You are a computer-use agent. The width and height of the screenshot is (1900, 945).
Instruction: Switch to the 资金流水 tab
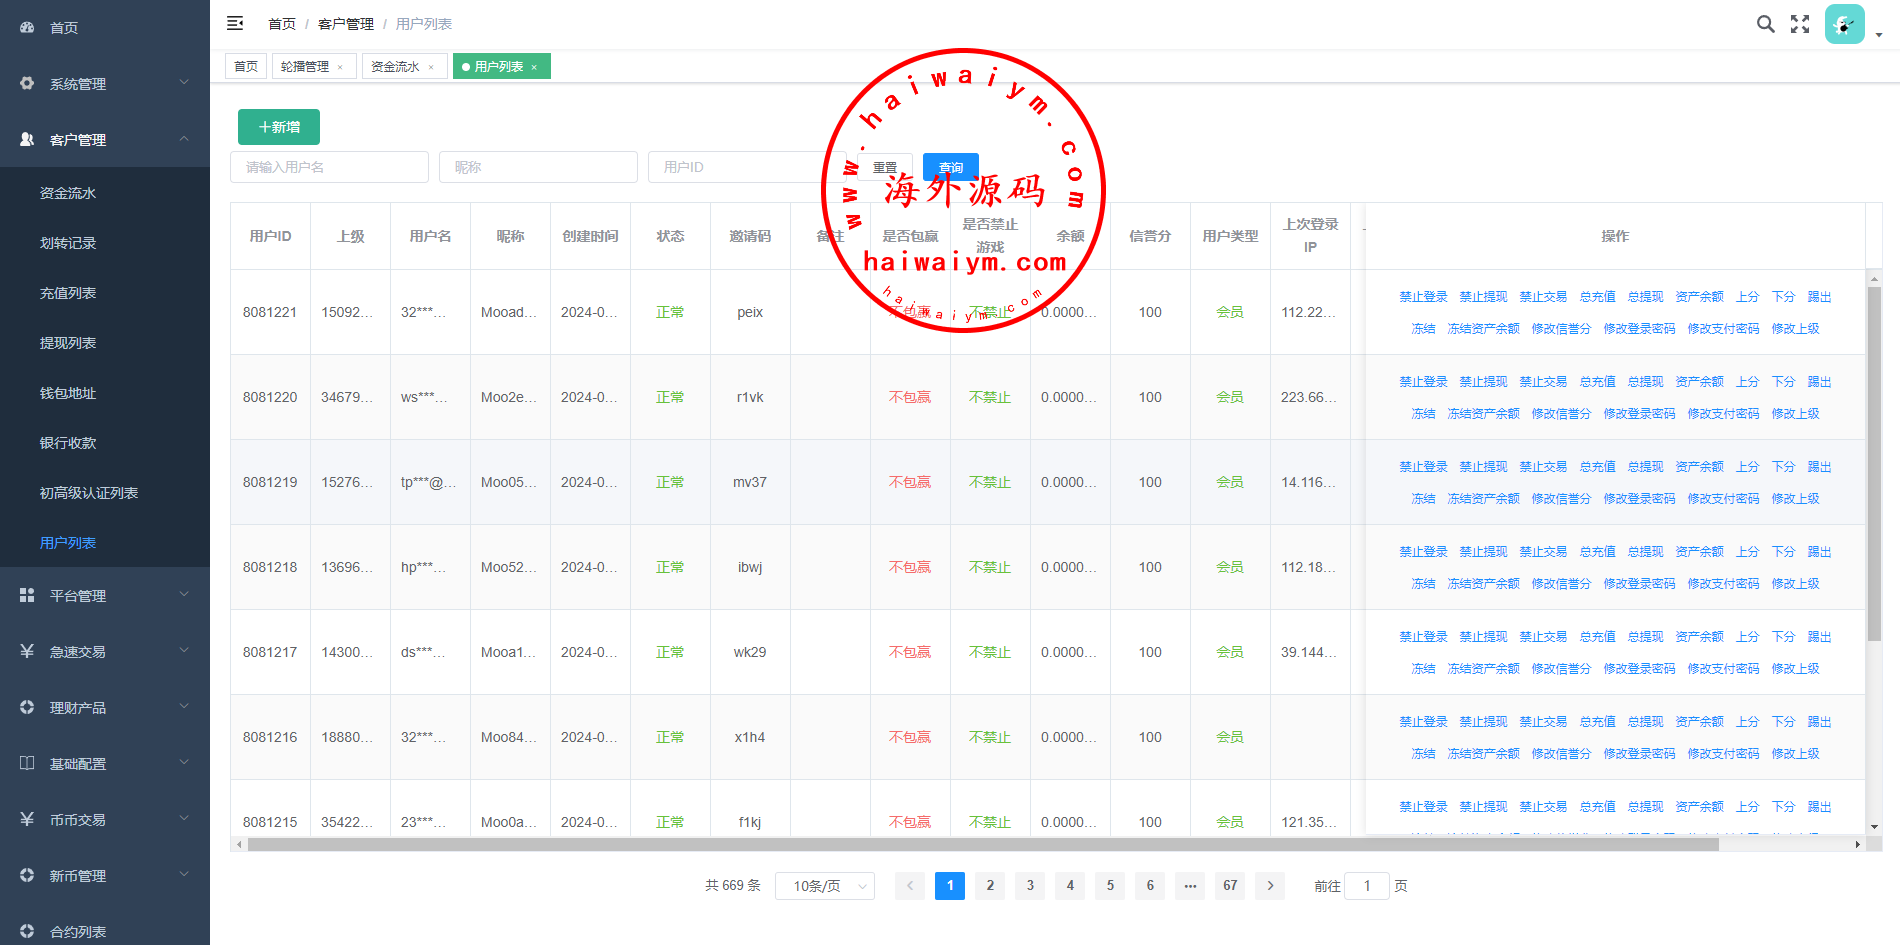[x=395, y=67]
